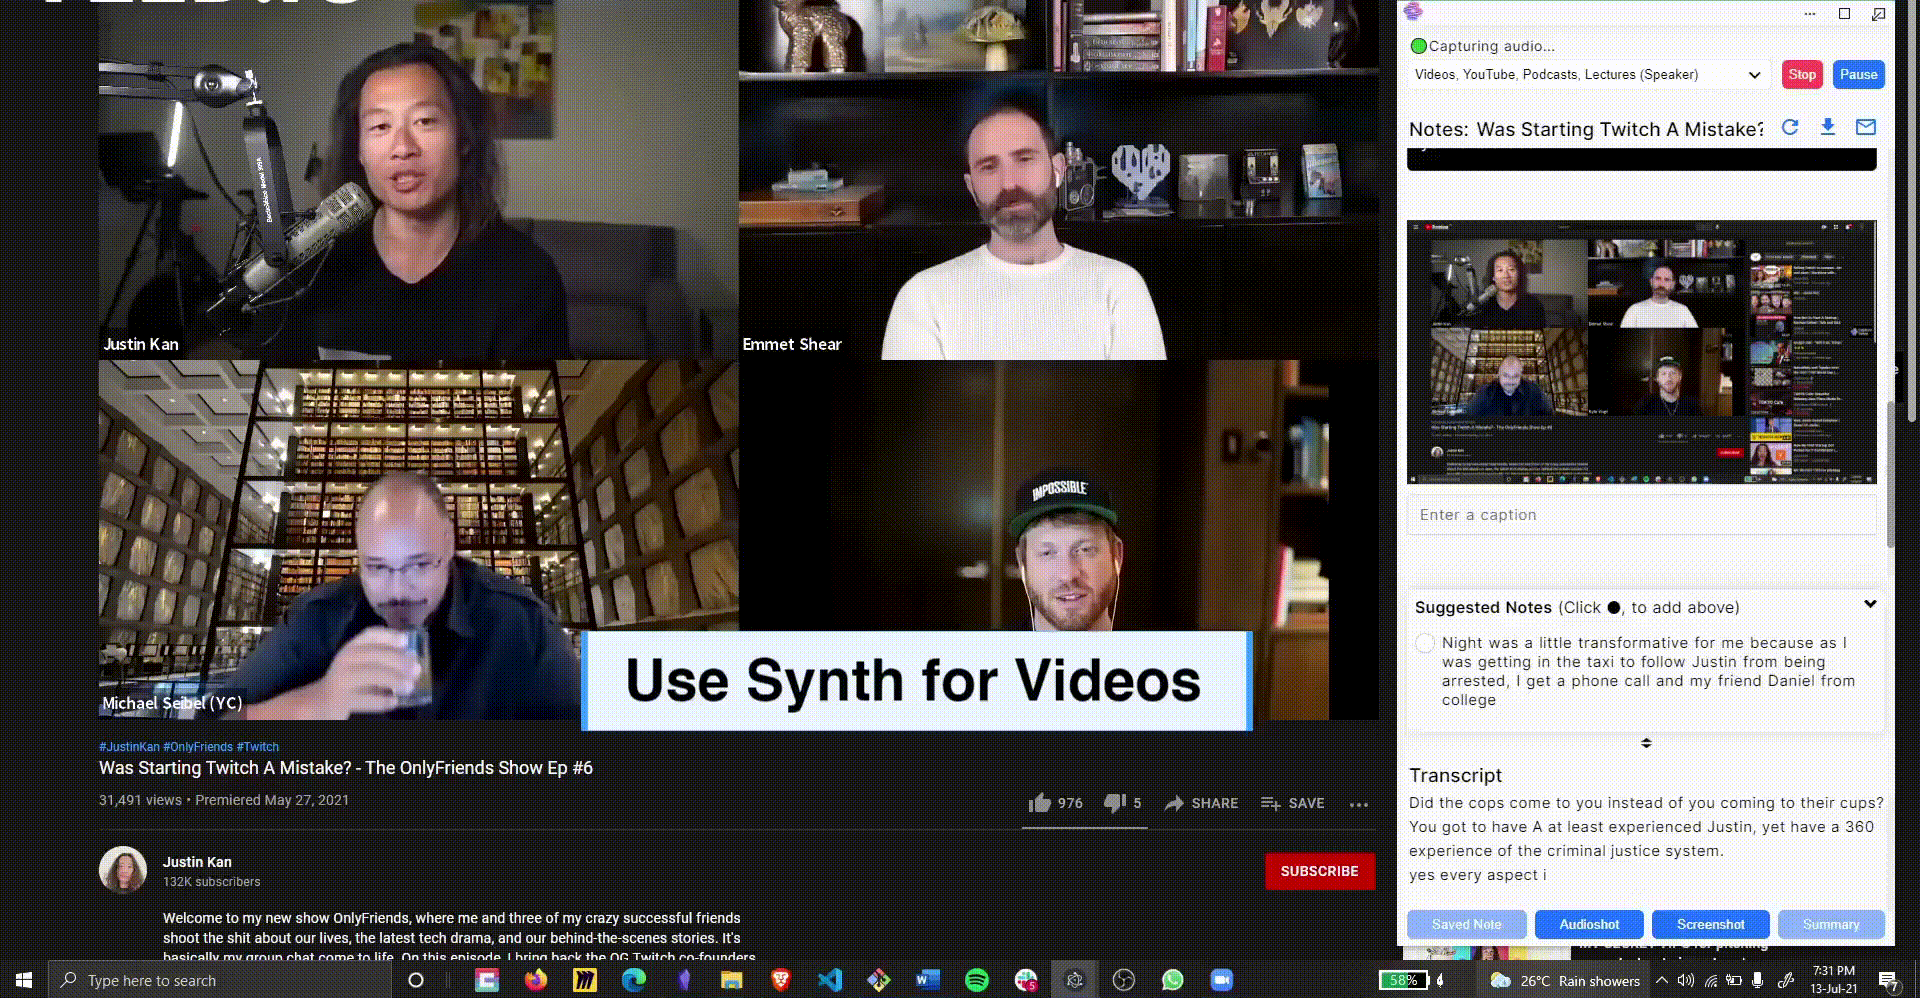Viewport: 1920px width, 998px height.
Task: Click the Synth logo icon
Action: [1413, 11]
